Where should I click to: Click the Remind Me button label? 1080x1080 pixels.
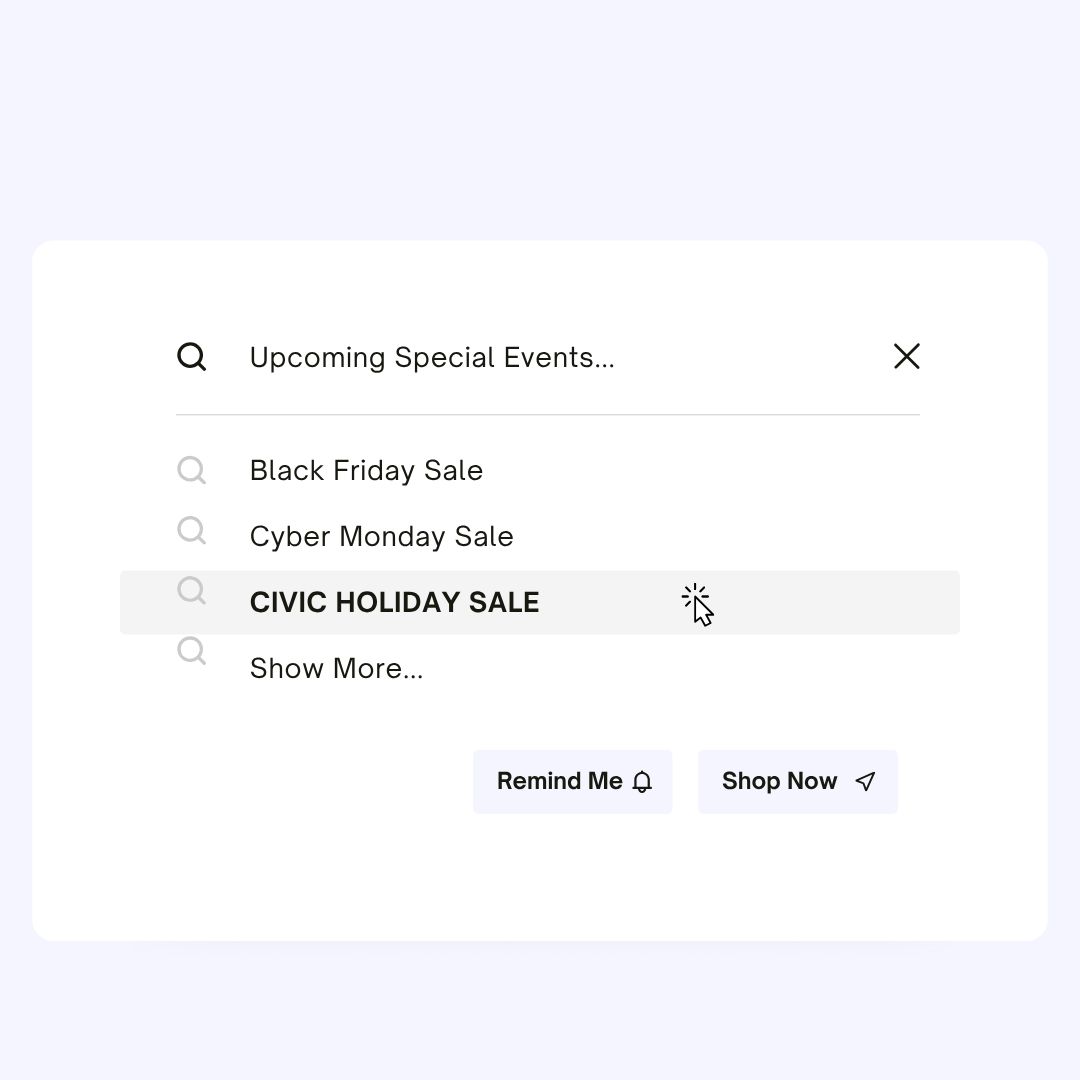tap(559, 781)
